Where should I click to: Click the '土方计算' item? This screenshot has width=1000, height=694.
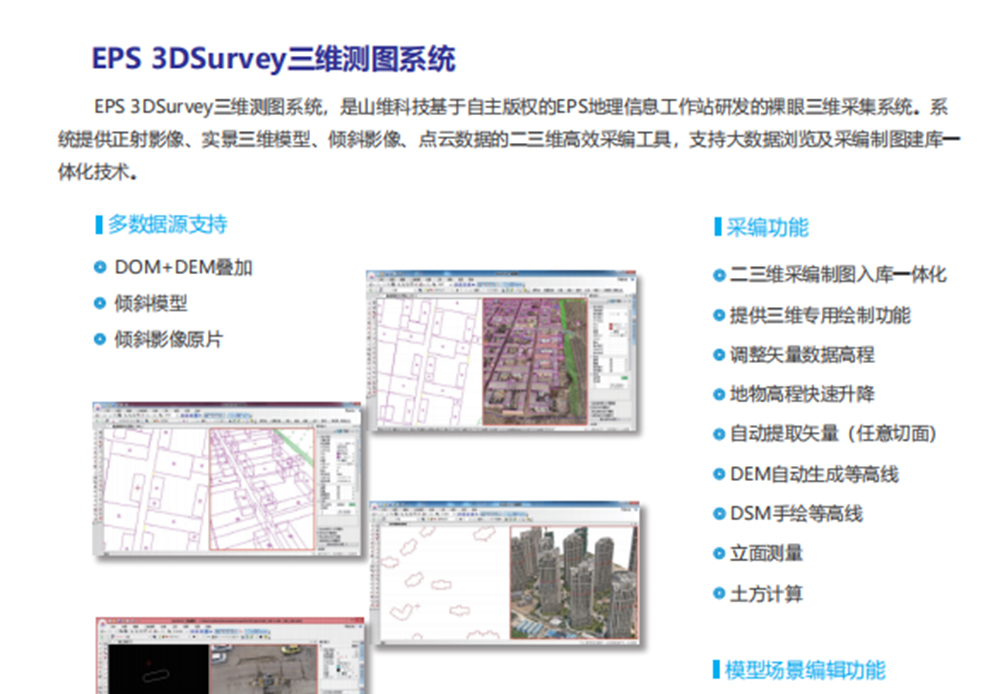pos(766,594)
